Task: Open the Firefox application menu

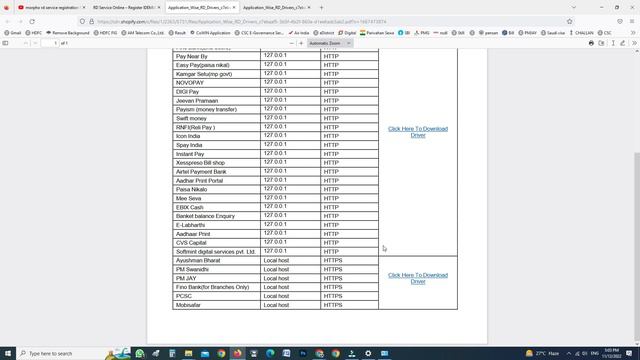Action: (x=632, y=21)
